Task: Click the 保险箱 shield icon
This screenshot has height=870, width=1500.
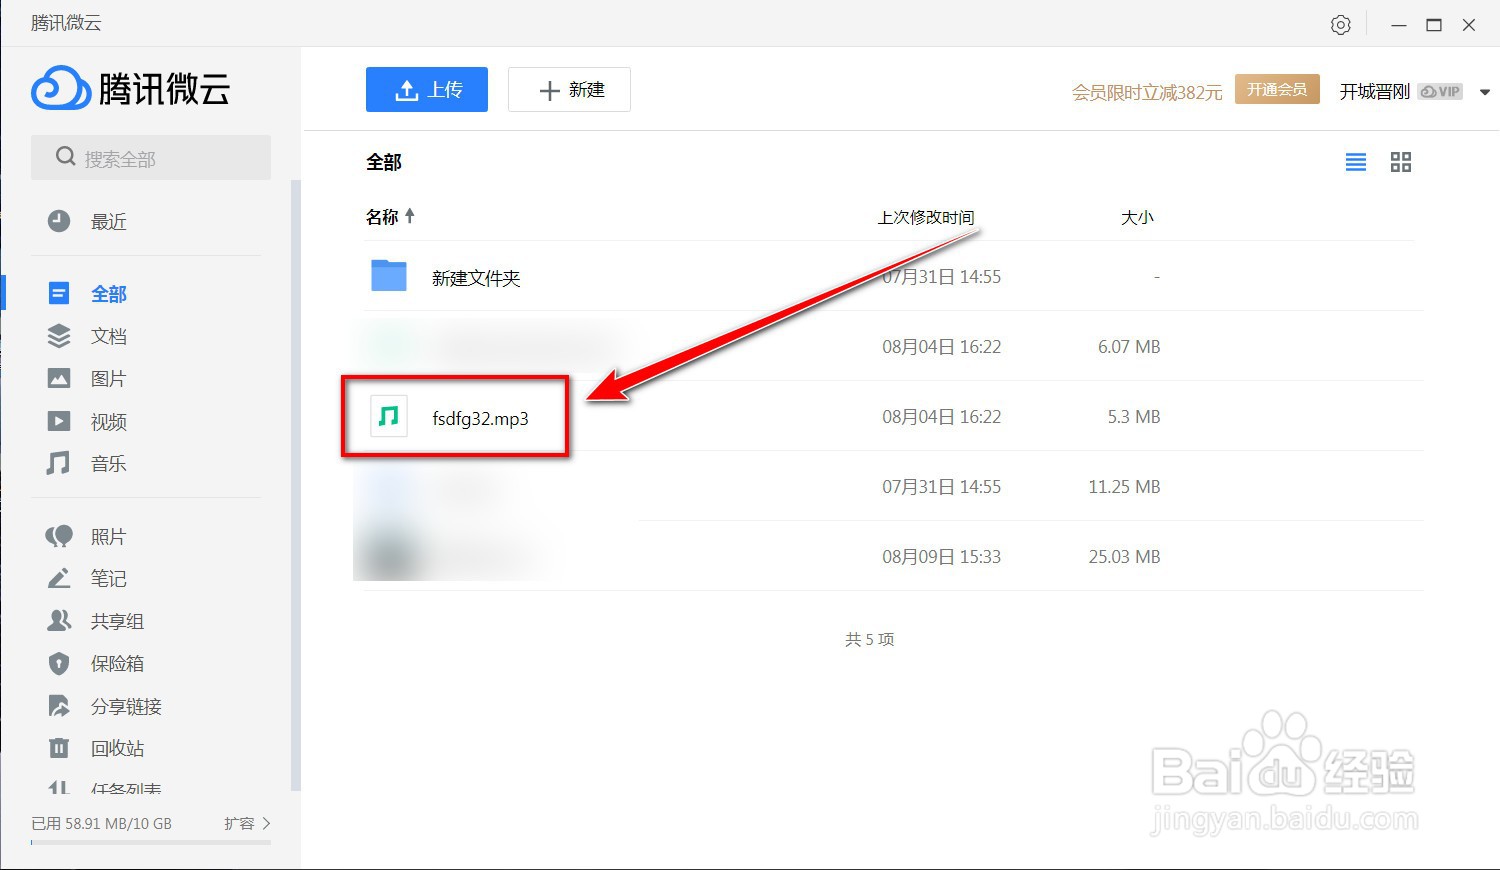Action: pos(59,663)
